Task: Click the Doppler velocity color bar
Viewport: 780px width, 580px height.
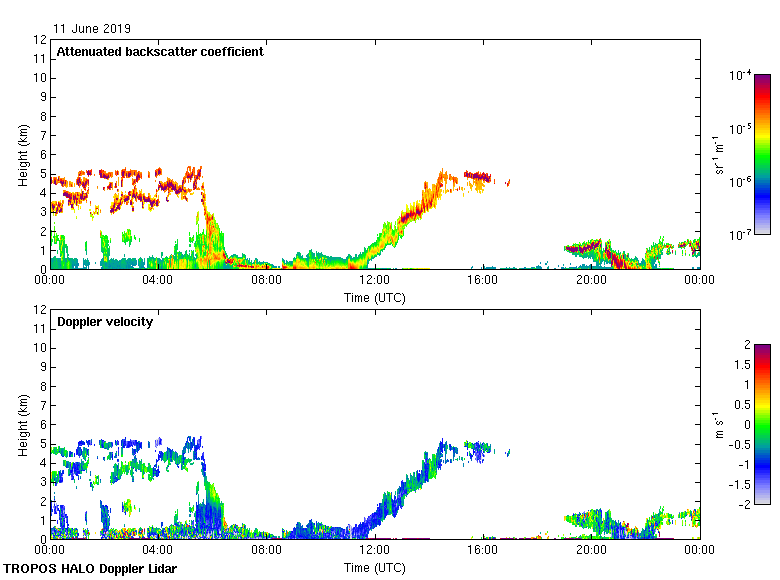Action: click(762, 424)
